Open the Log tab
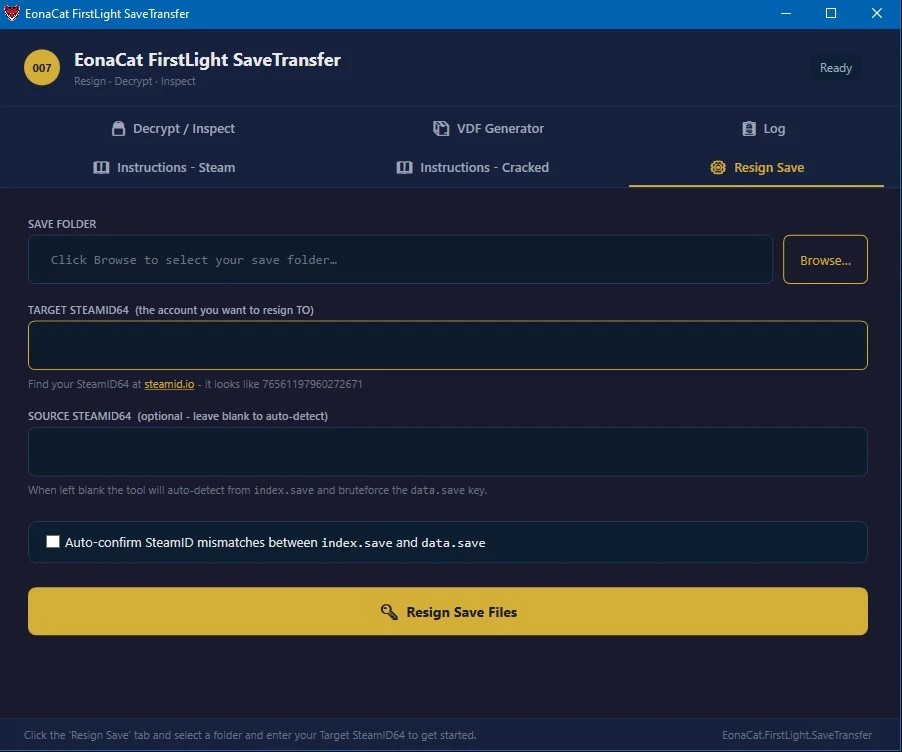This screenshot has height=752, width=902. coord(763,128)
